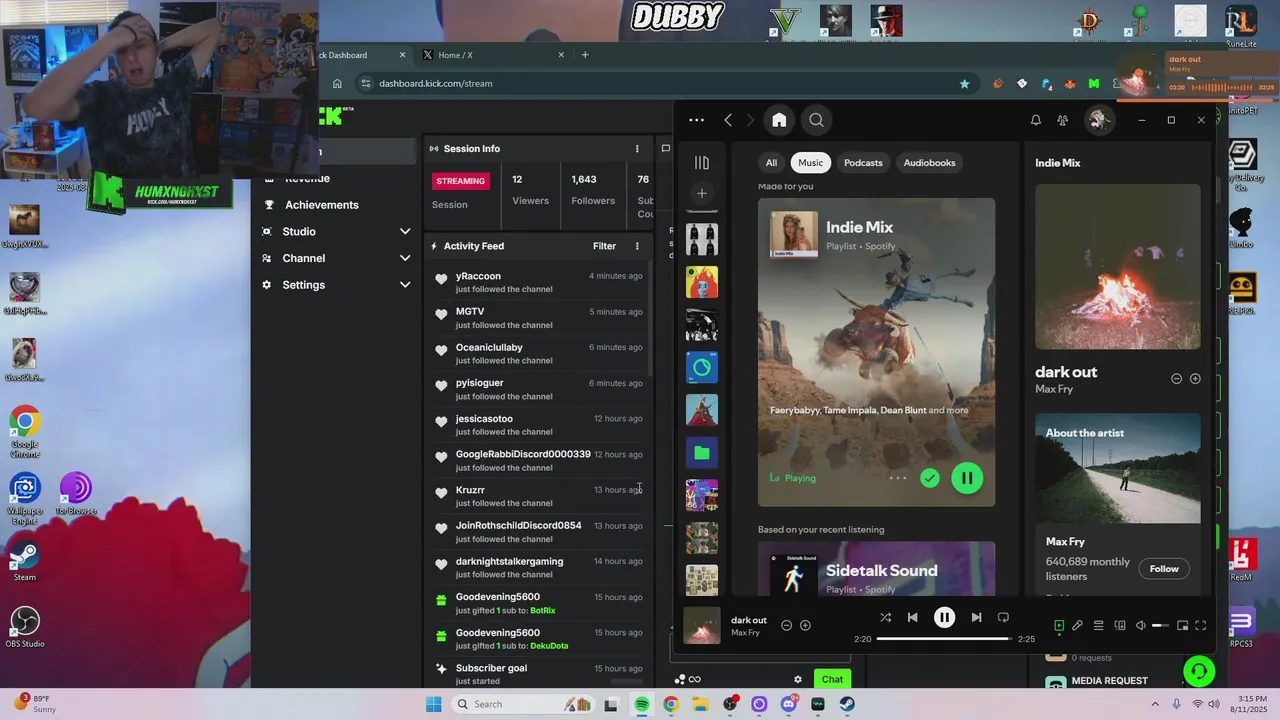Add 'dark out' to playlist from player bar

(805, 626)
